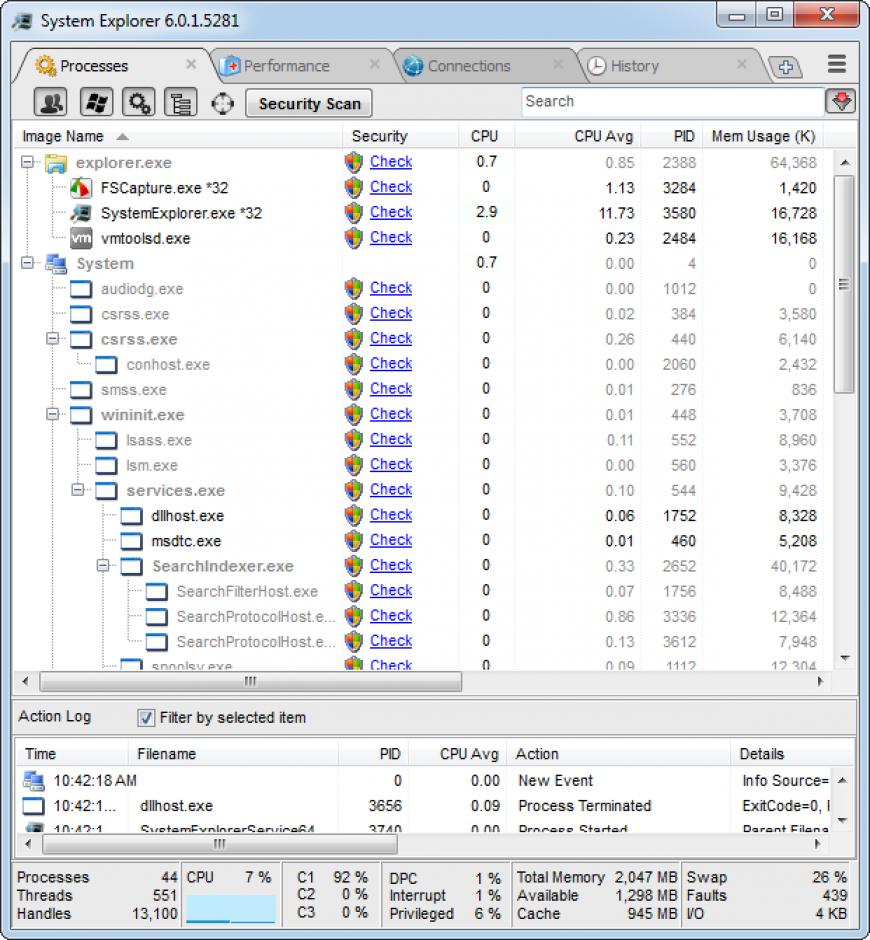Viewport: 870px width, 940px height.
Task: Collapse the services.exe tree node
Action: click(x=77, y=490)
